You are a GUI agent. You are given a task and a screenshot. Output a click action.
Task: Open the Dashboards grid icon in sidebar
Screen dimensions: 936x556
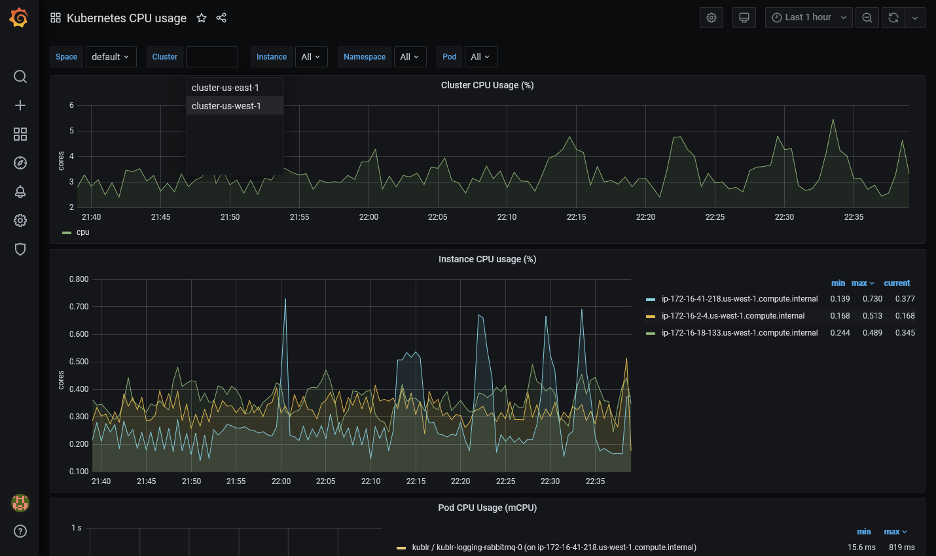click(x=20, y=134)
